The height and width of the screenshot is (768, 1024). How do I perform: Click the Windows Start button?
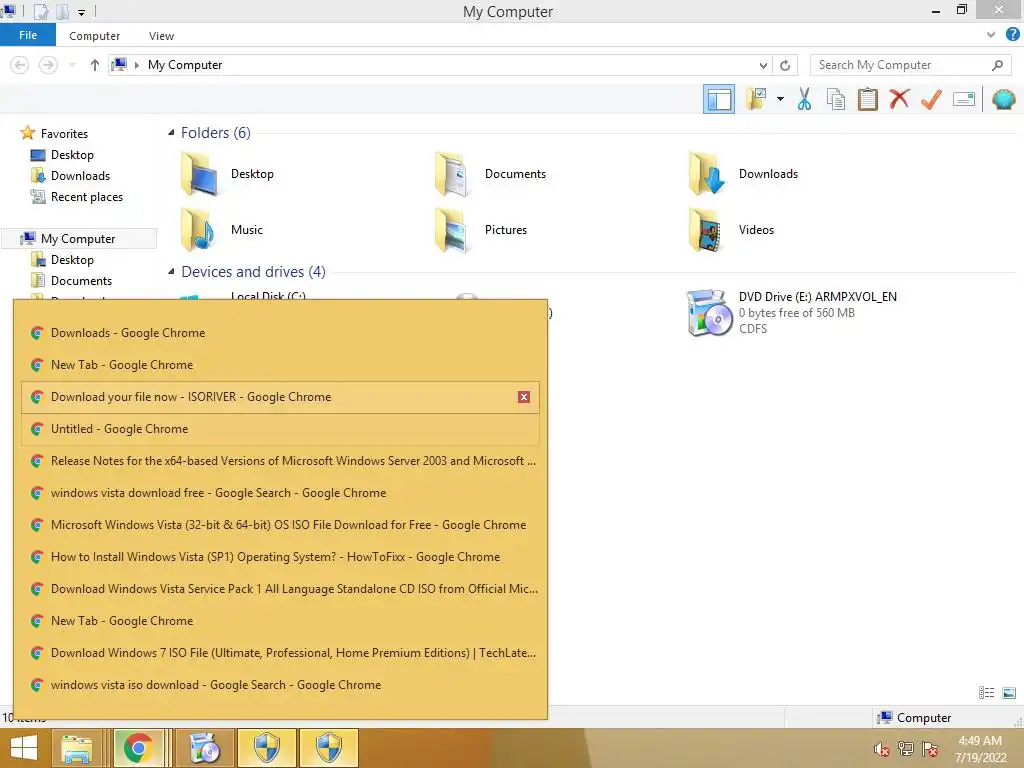point(24,748)
